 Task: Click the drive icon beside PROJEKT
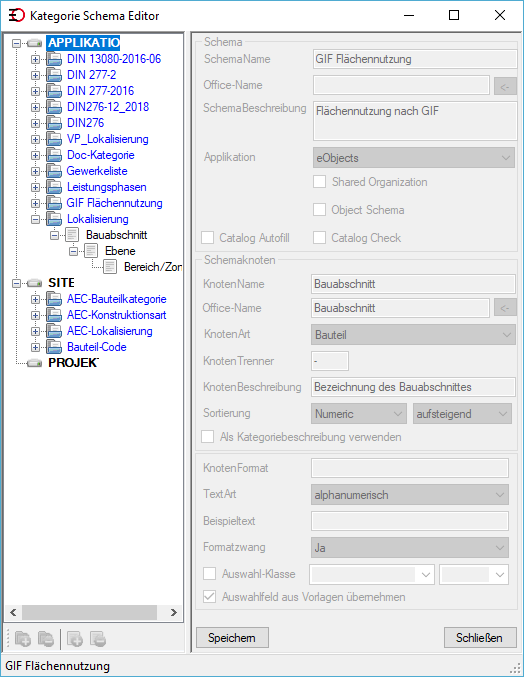coord(35,363)
